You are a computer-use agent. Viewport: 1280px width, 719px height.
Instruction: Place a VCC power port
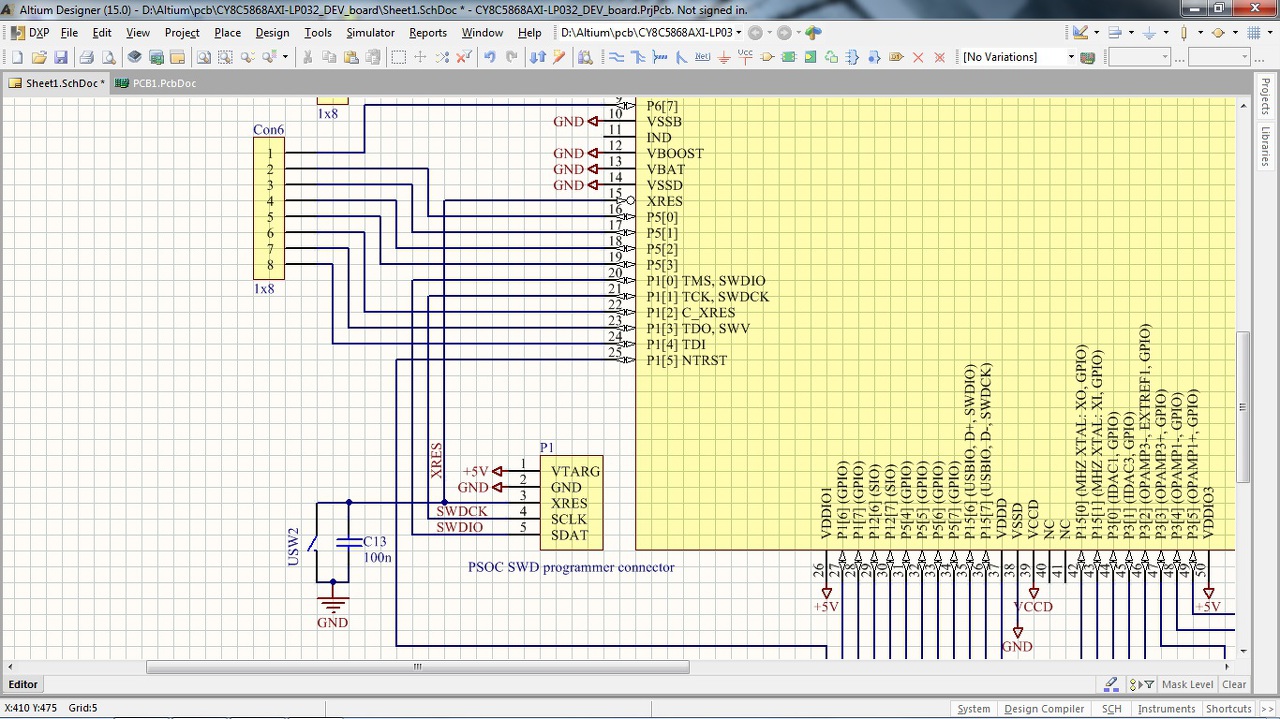pyautogui.click(x=745, y=57)
